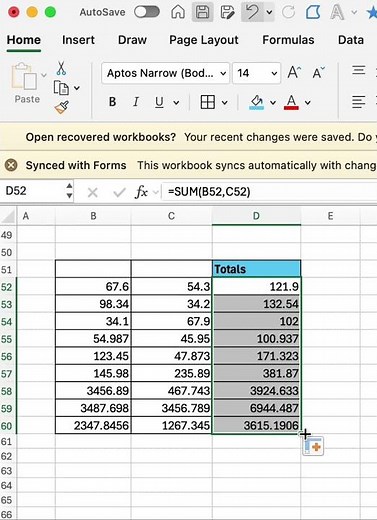Apply the Fill Color paint bucket
377x520 pixels.
[257, 102]
